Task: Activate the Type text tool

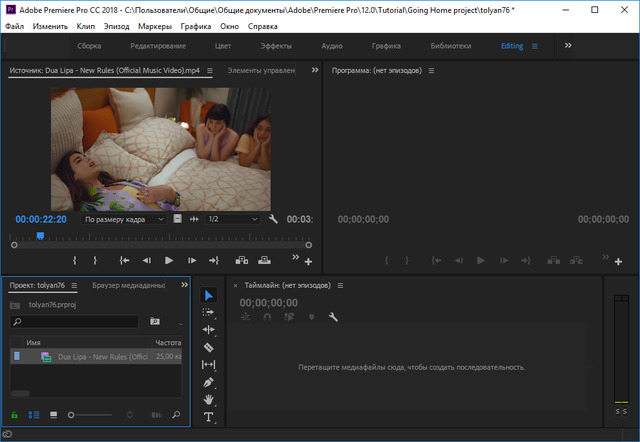Action: 209,416
